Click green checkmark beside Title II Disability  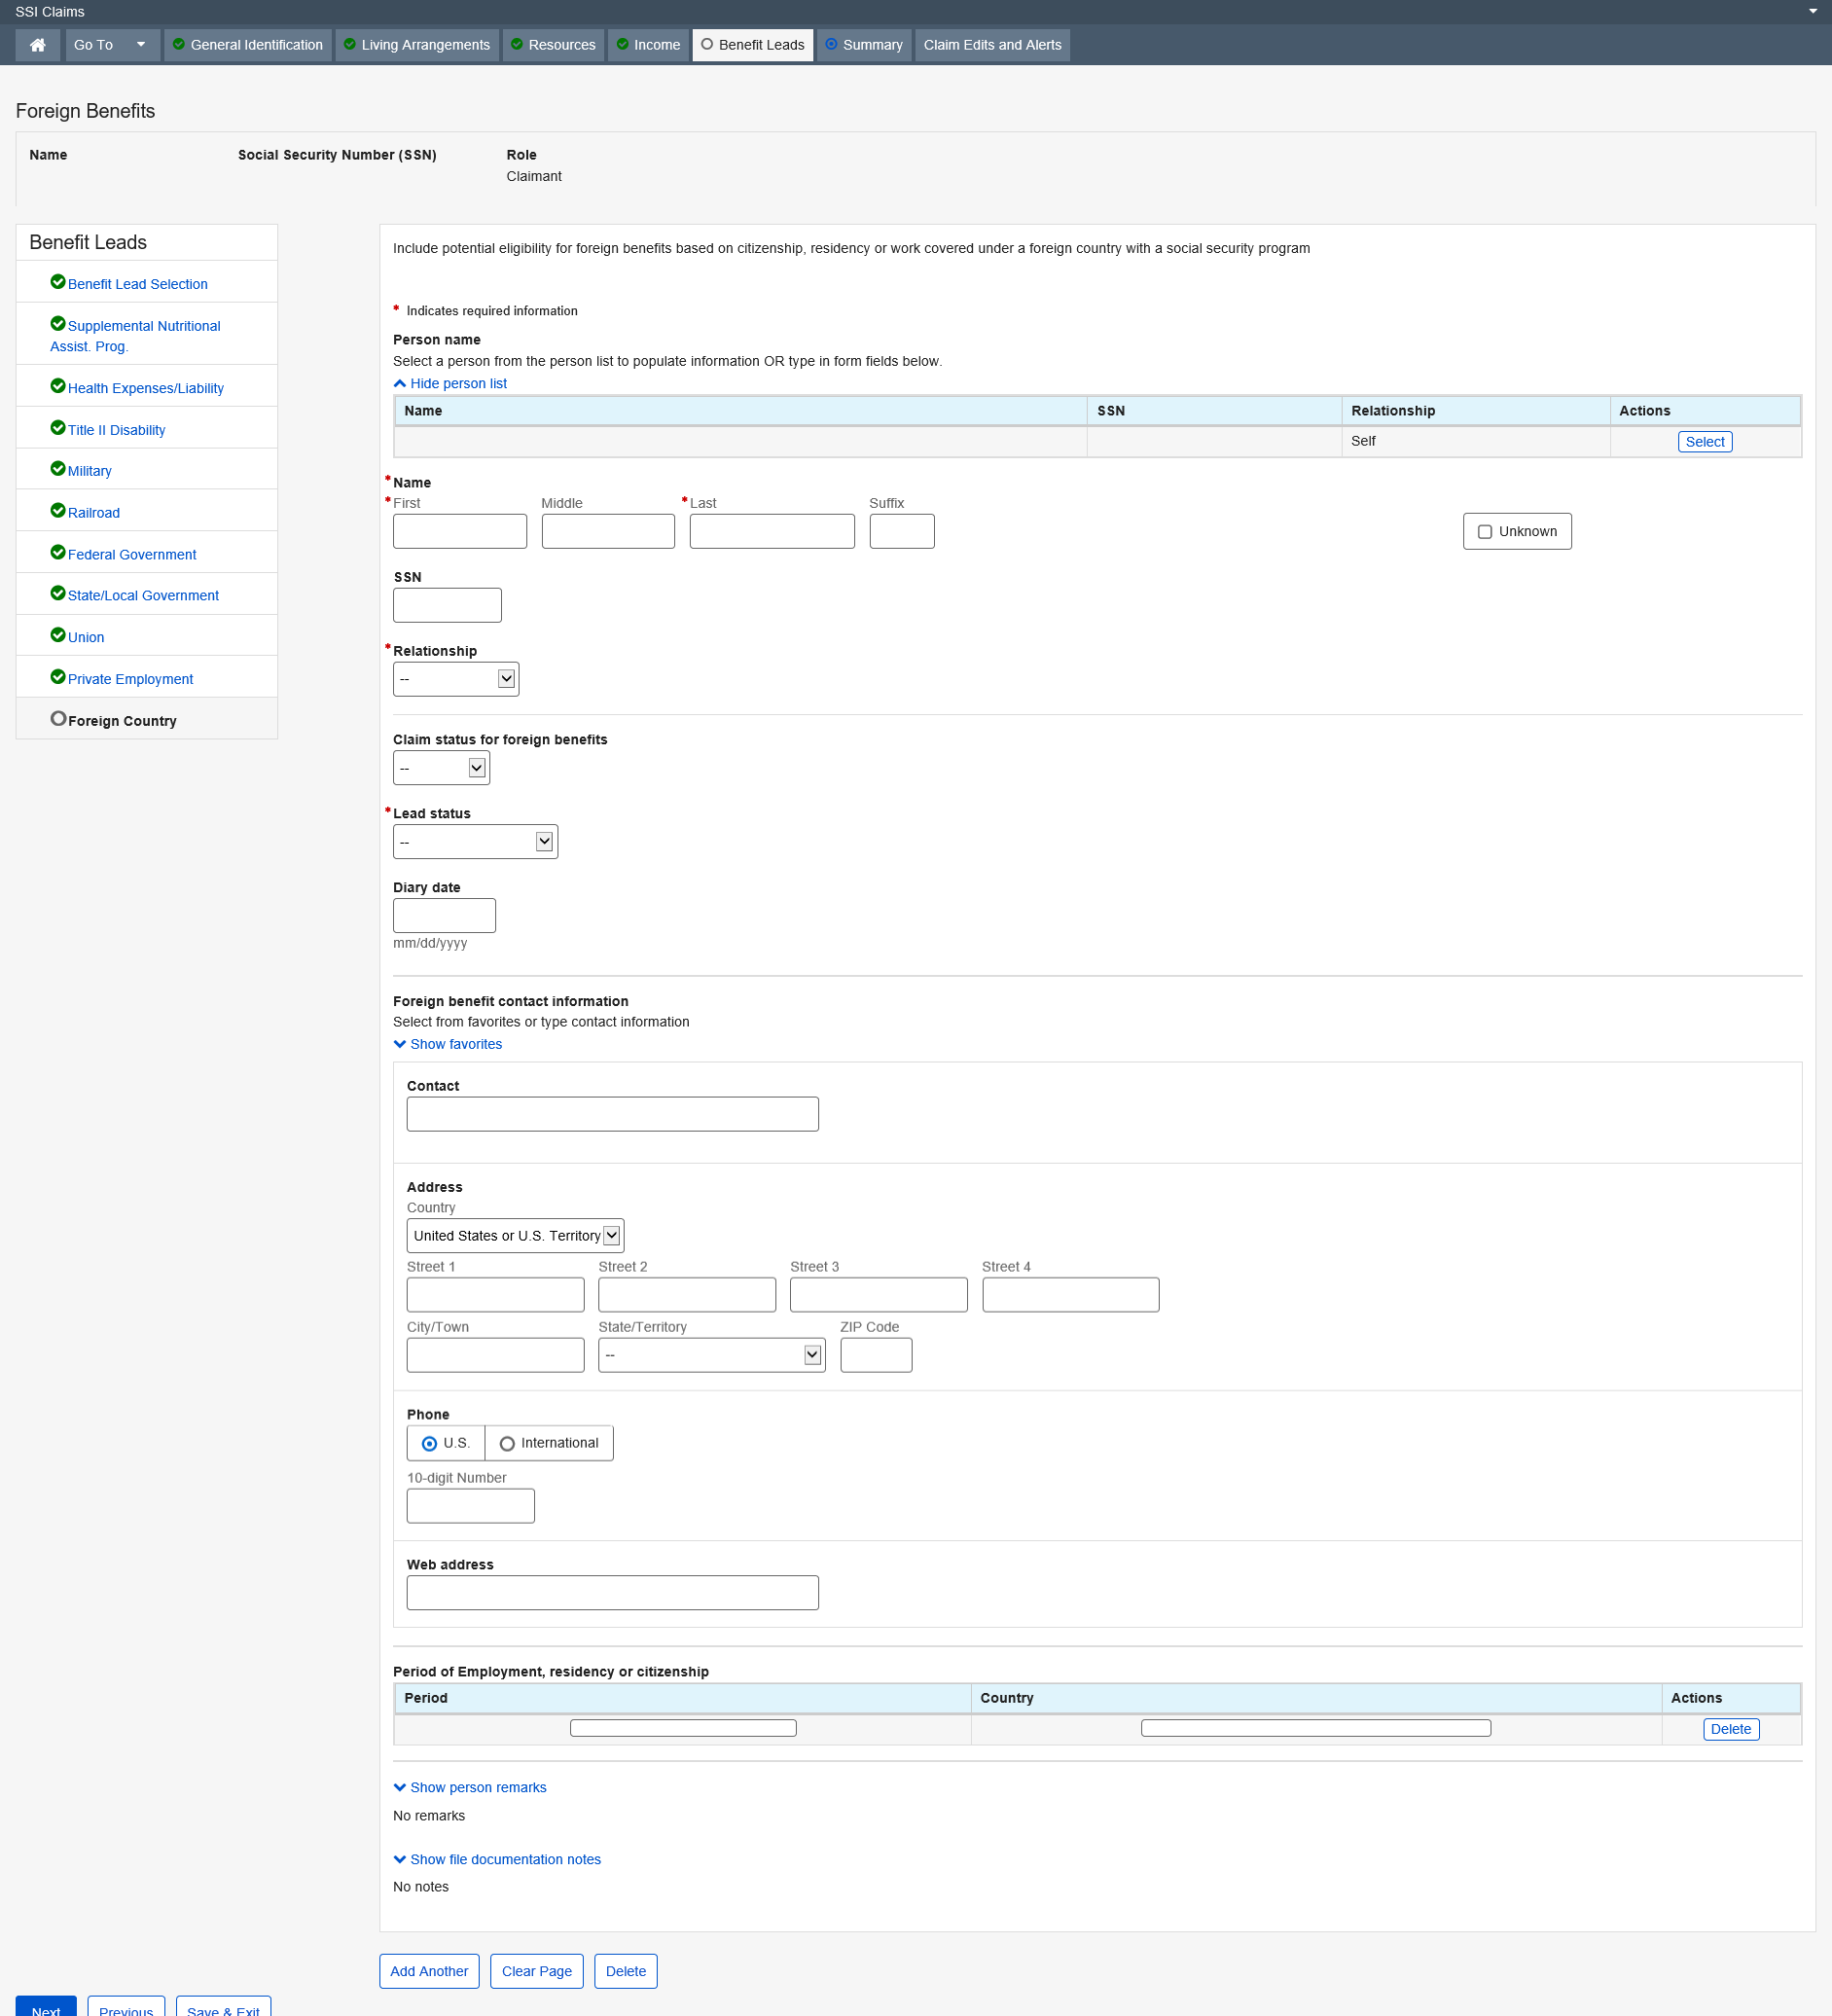58,428
